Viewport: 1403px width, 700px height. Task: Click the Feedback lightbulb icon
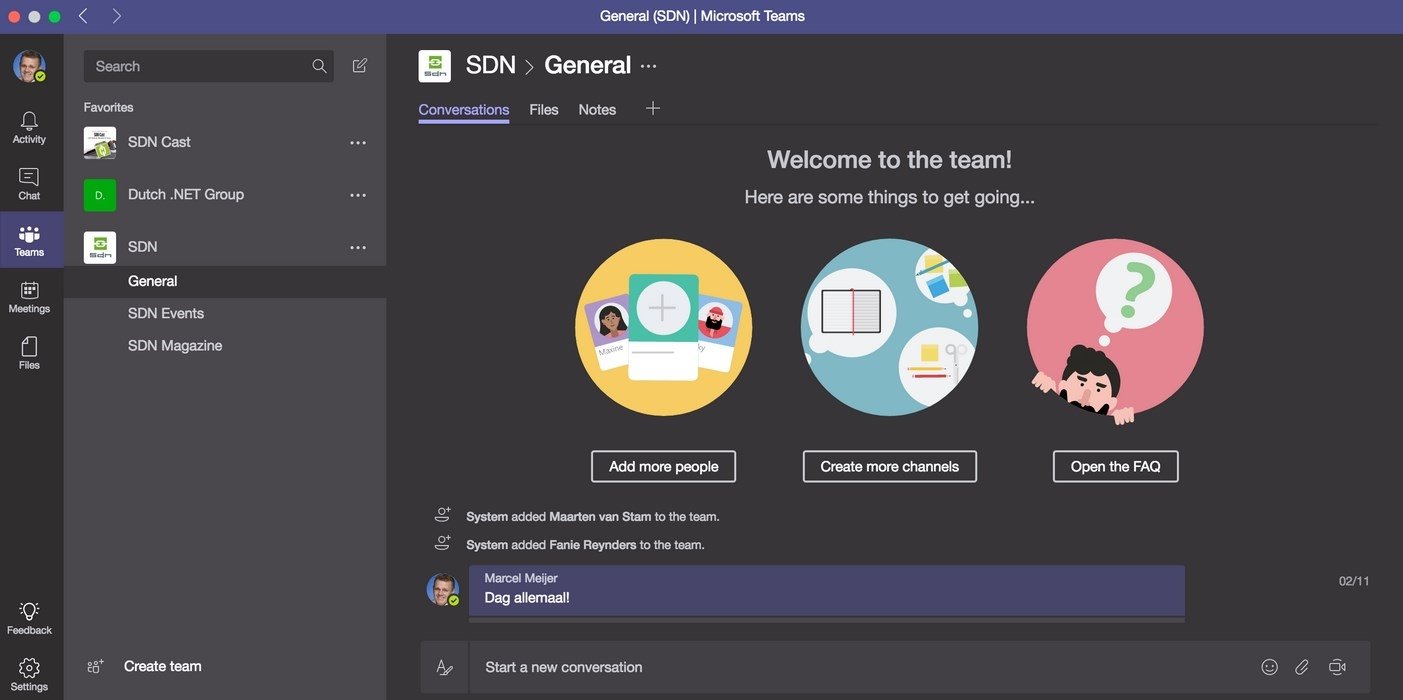point(29,611)
